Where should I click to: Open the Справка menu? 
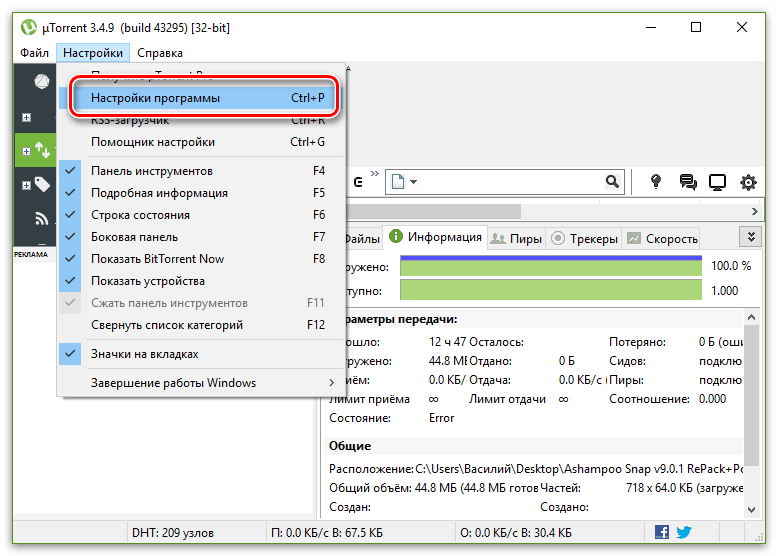[x=160, y=53]
